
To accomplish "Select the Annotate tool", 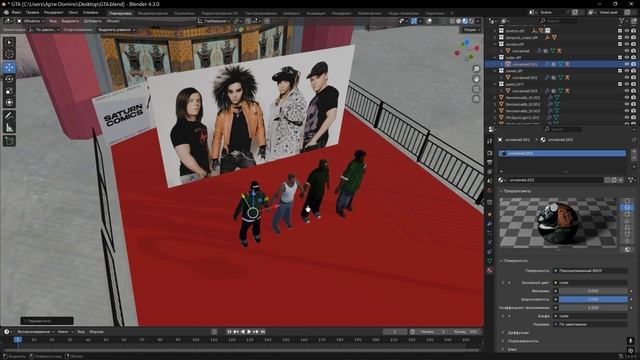I will [x=9, y=116].
